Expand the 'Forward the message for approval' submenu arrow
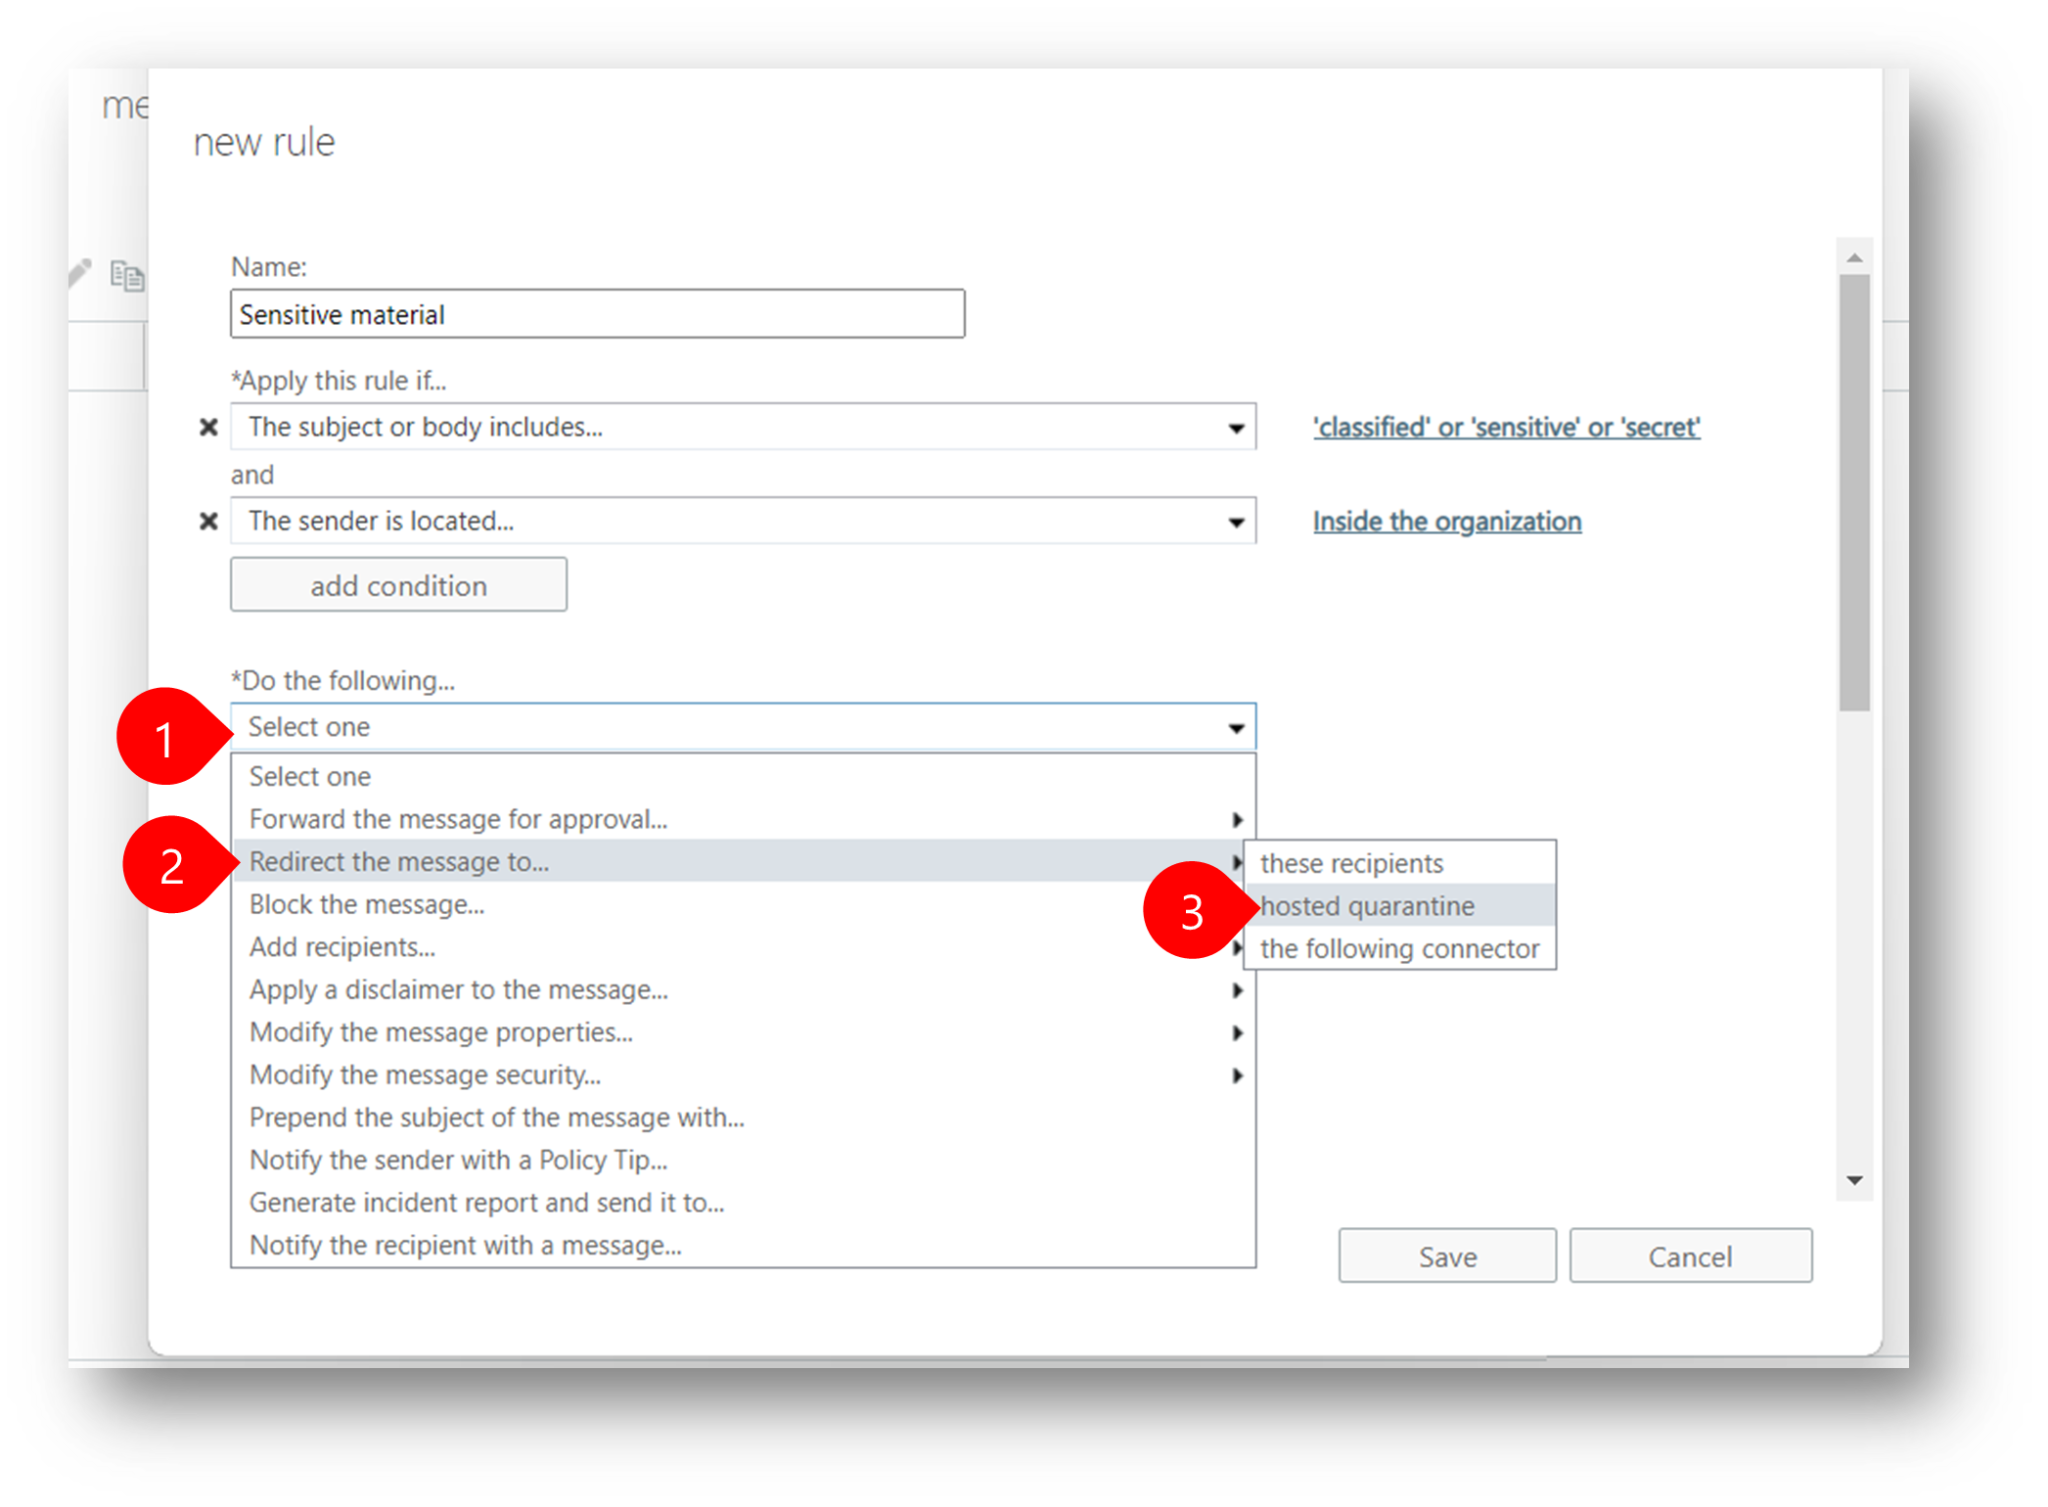 (1239, 819)
